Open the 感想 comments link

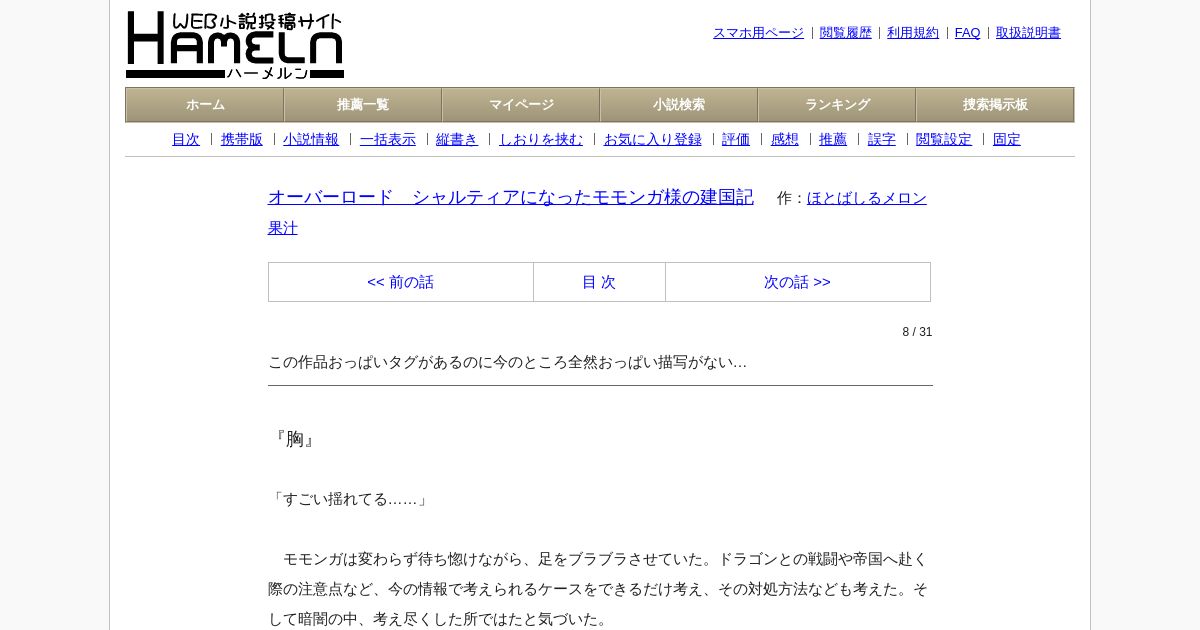(785, 140)
